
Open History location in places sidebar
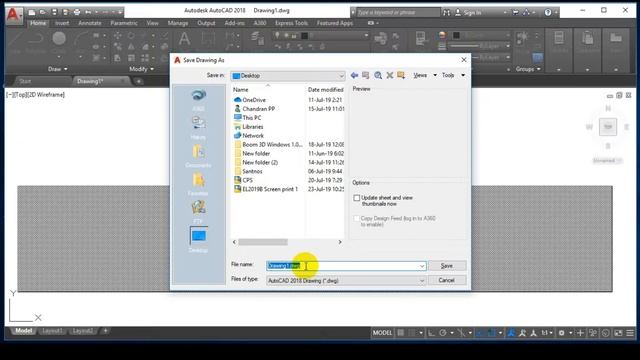tap(198, 128)
